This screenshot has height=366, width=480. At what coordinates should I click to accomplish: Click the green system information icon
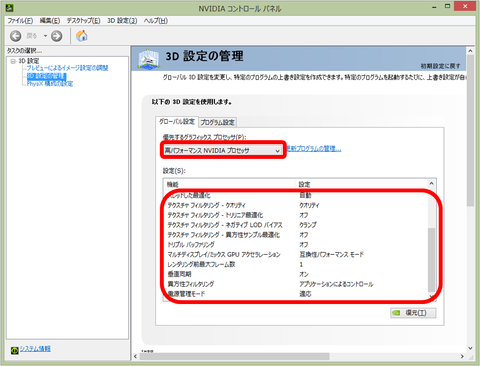point(14,350)
